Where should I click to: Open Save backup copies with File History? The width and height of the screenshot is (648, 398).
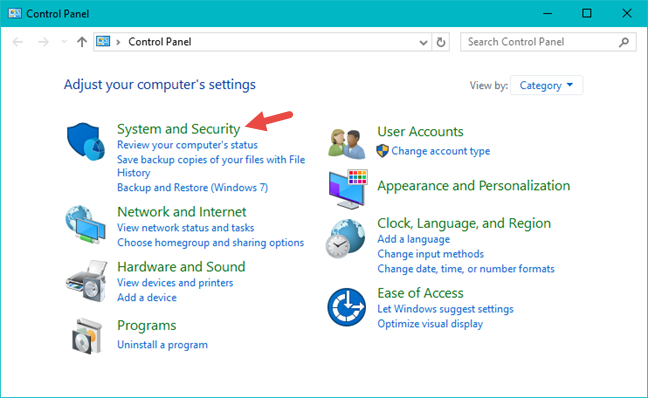[211, 166]
